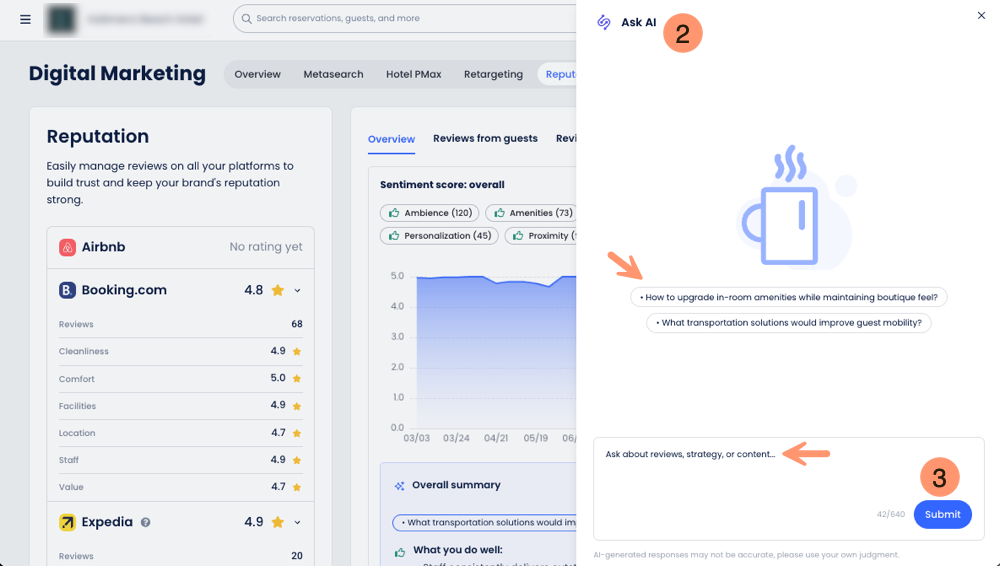Open the hamburger navigation menu
This screenshot has height=566, width=1000.
pyautogui.click(x=25, y=19)
